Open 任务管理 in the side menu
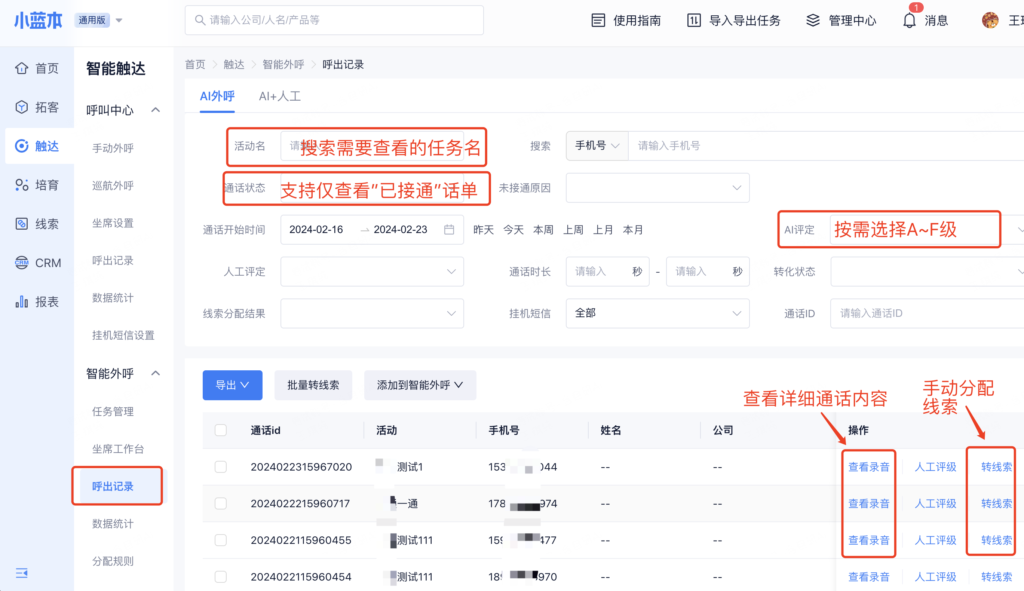Image resolution: width=1024 pixels, height=591 pixels. tap(113, 411)
